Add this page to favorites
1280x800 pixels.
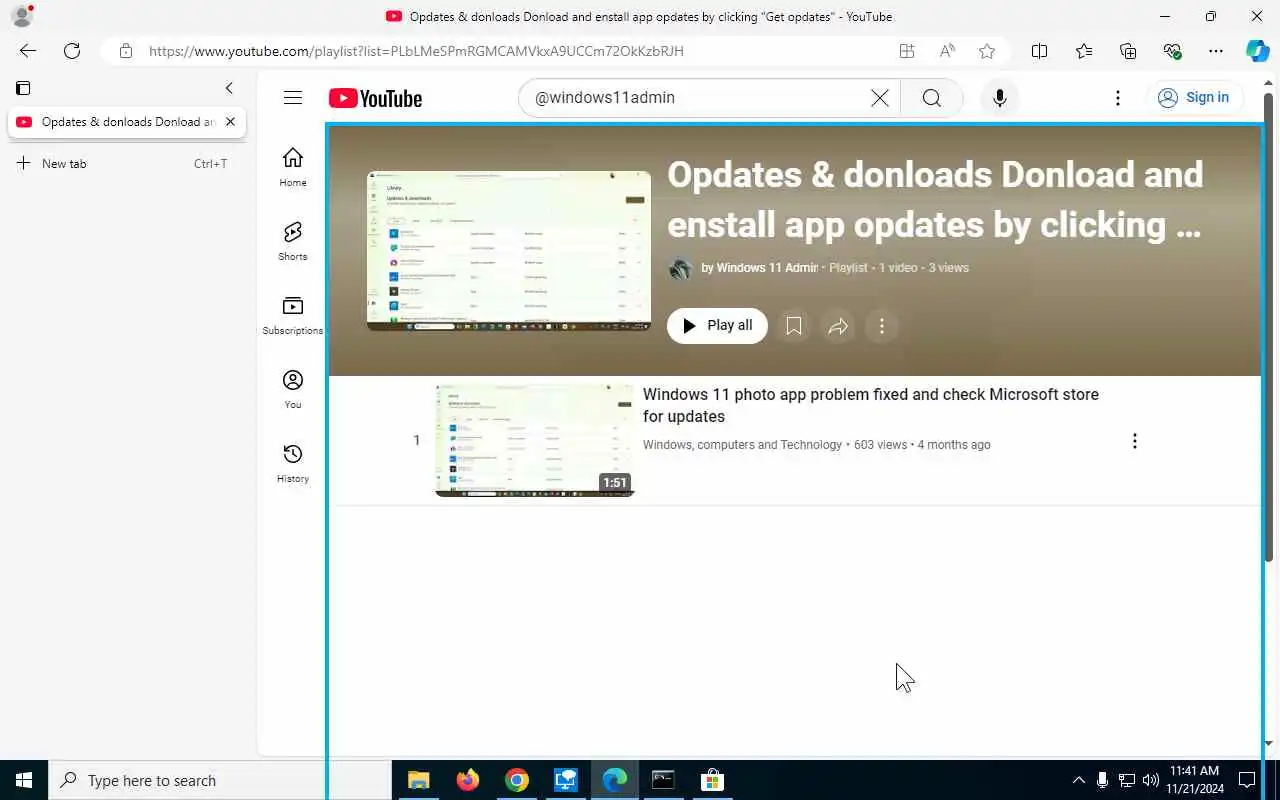(987, 51)
